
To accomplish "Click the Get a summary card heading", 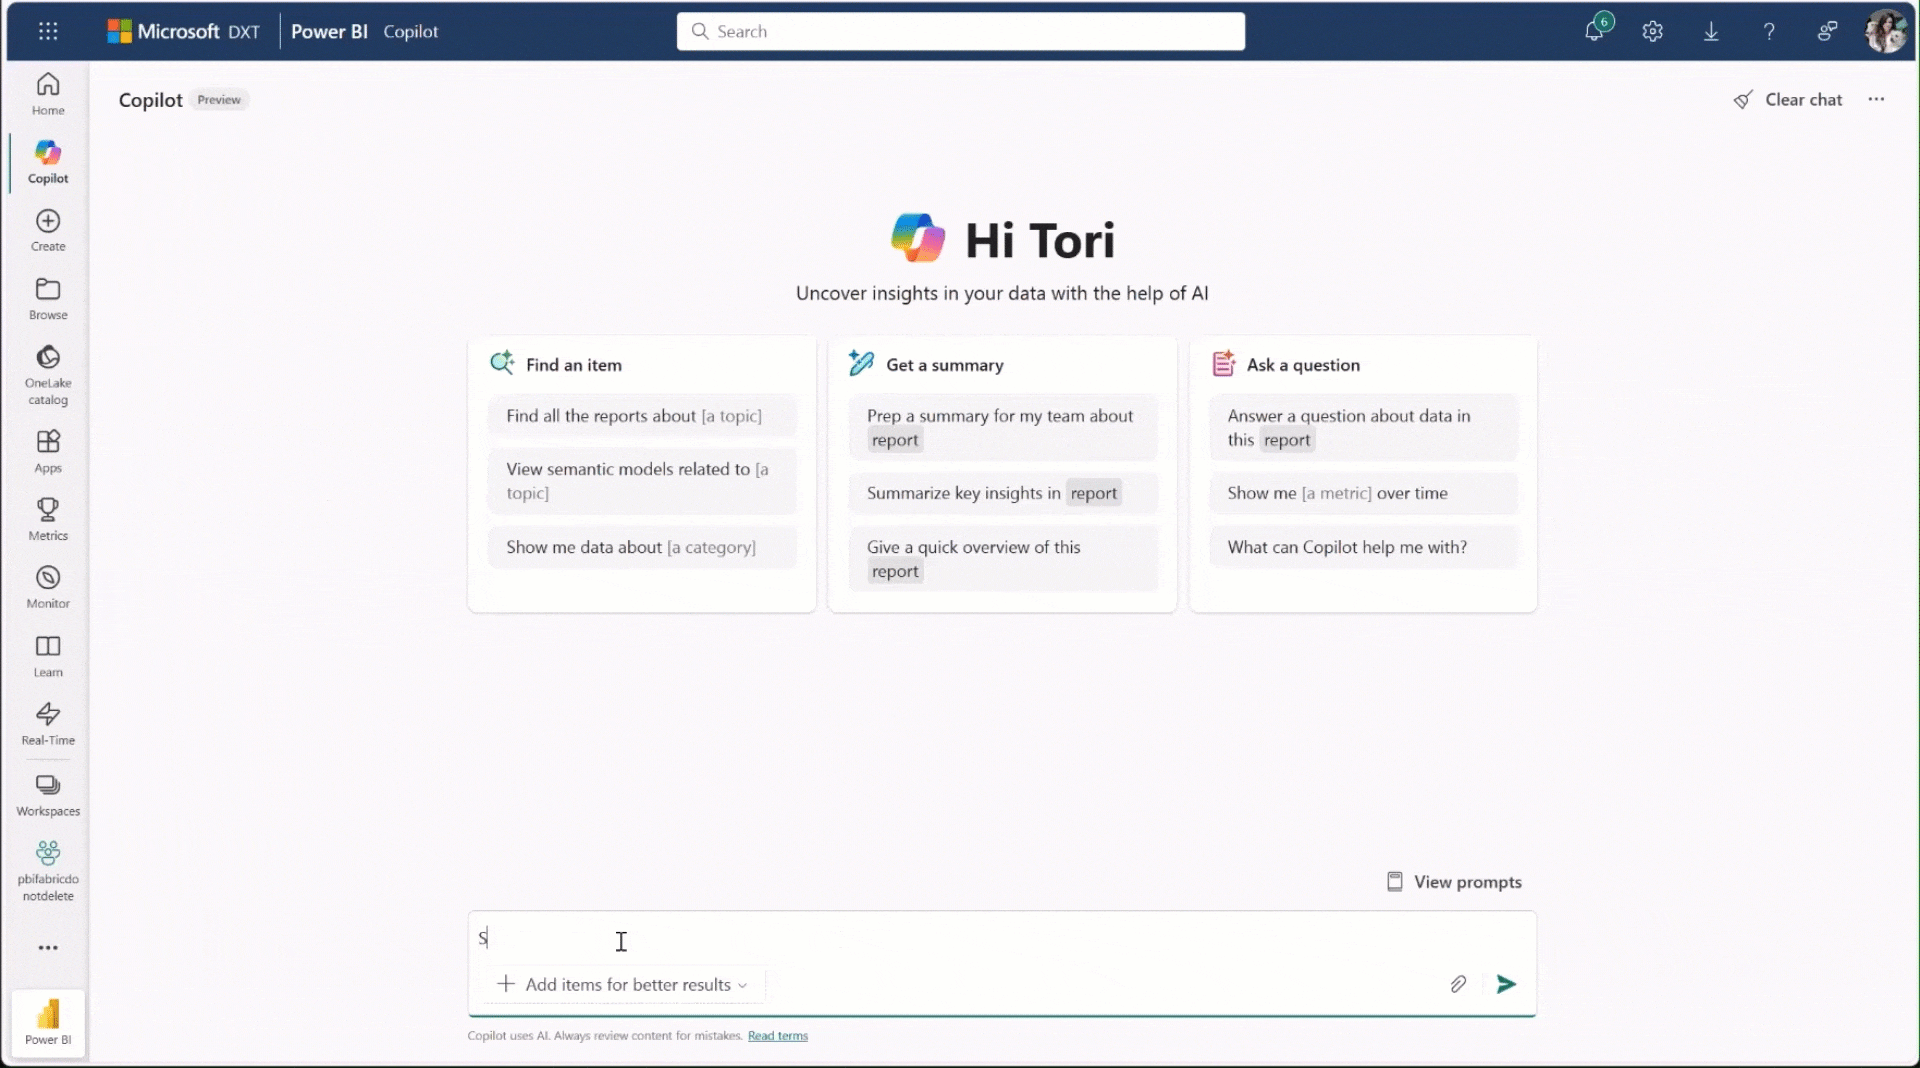I will tap(944, 365).
